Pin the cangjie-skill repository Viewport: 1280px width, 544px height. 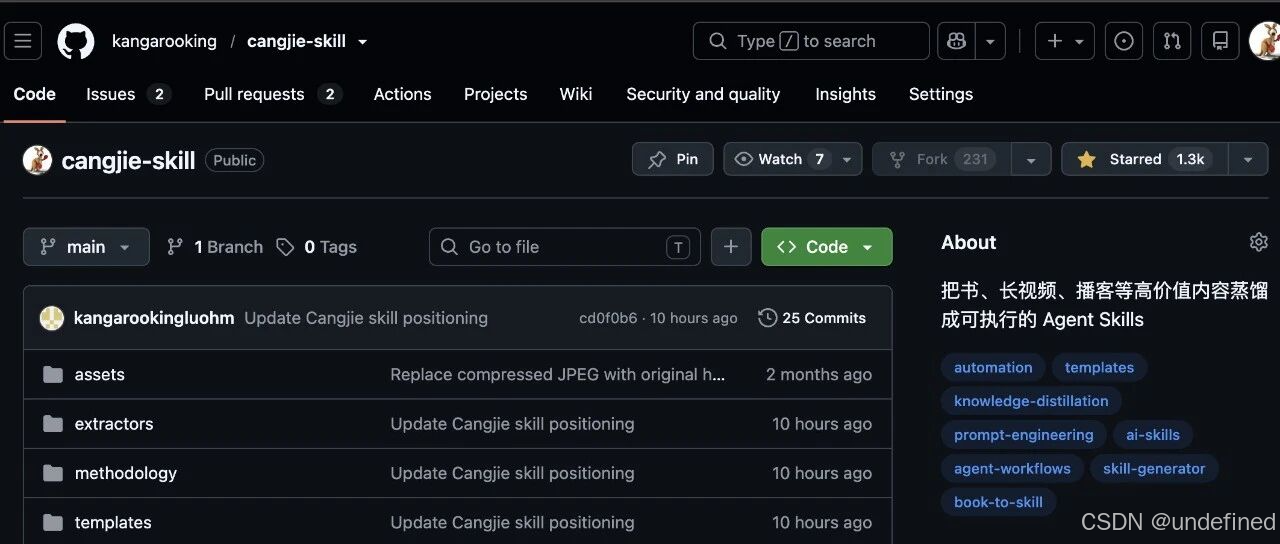673,159
